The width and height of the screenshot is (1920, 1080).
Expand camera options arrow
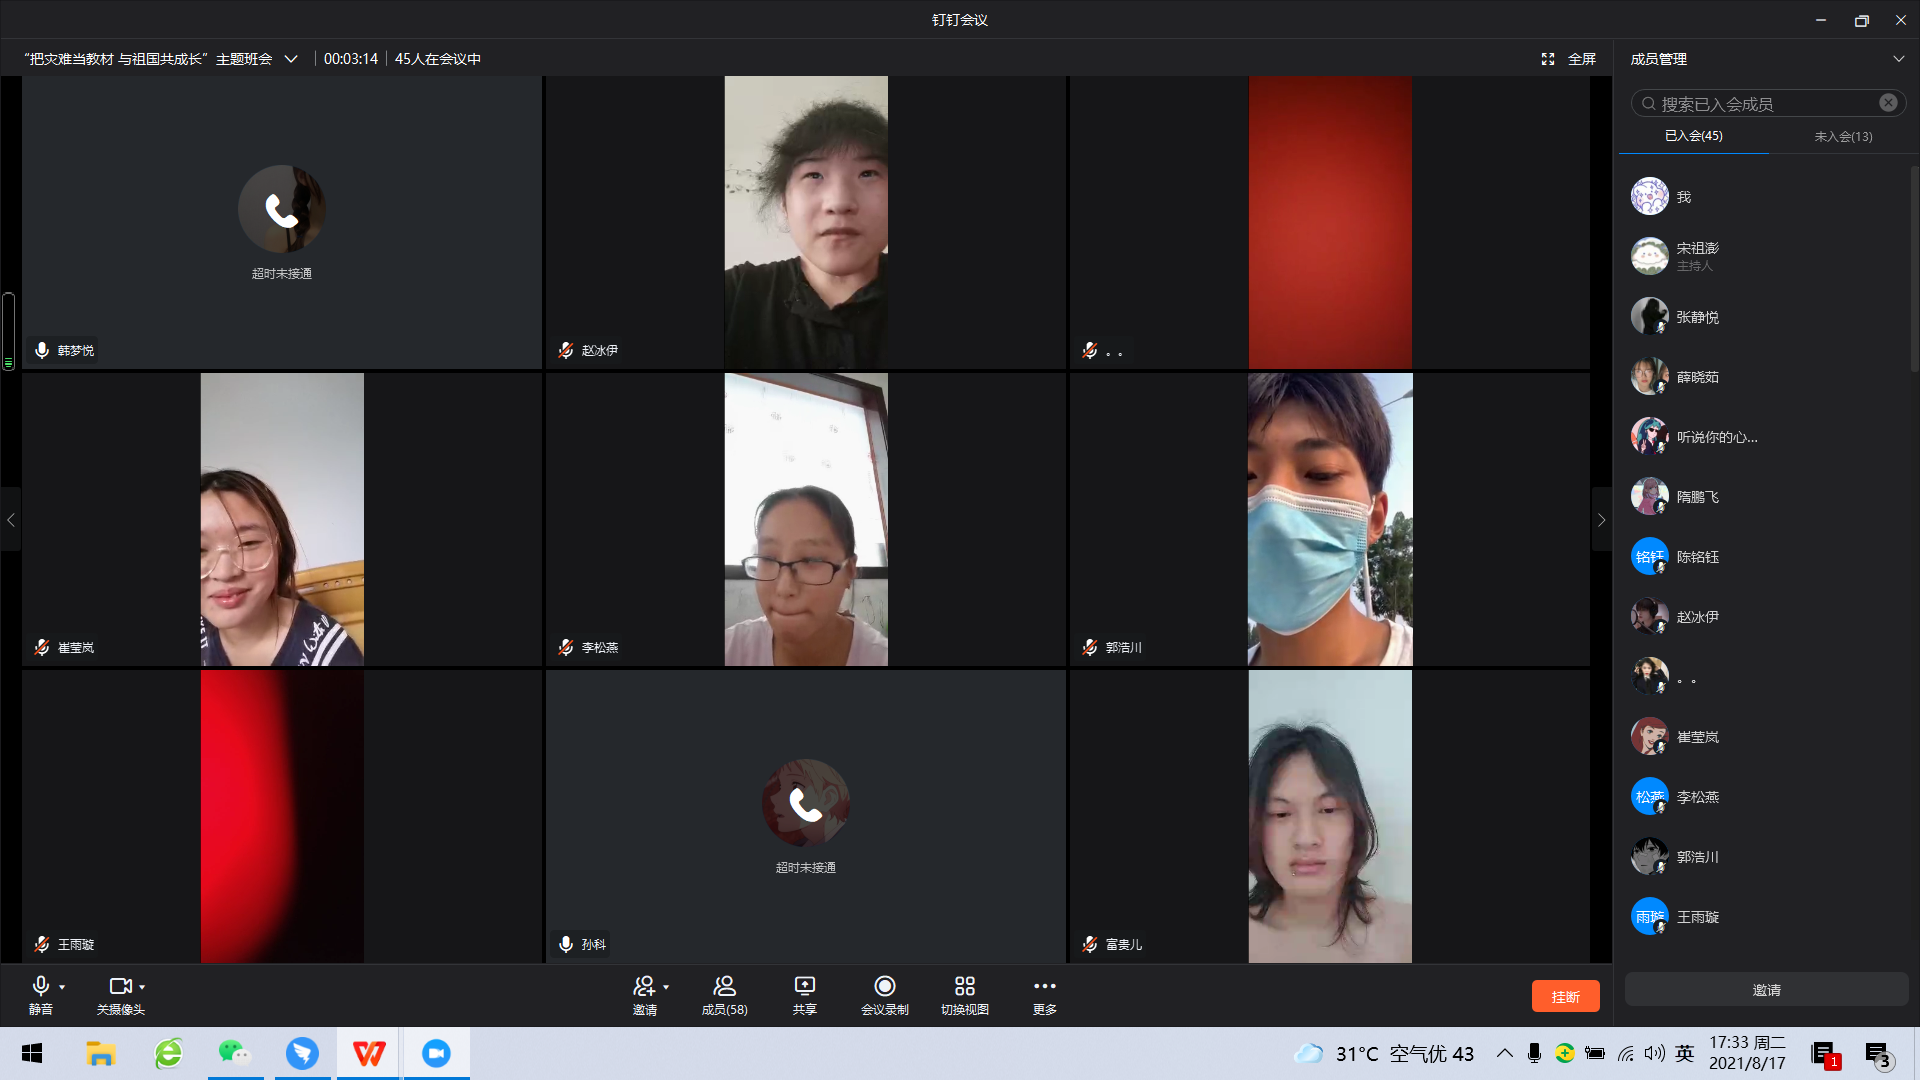[142, 987]
